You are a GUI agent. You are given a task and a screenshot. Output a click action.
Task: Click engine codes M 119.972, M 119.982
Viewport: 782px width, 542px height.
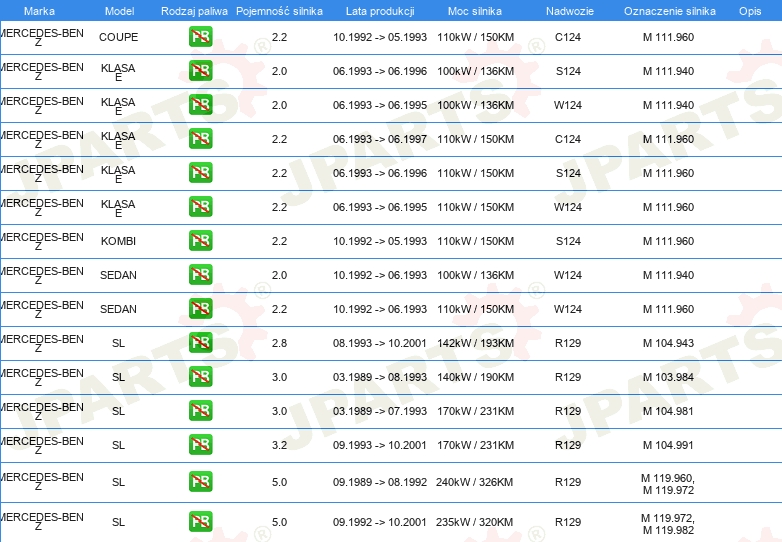668,524
